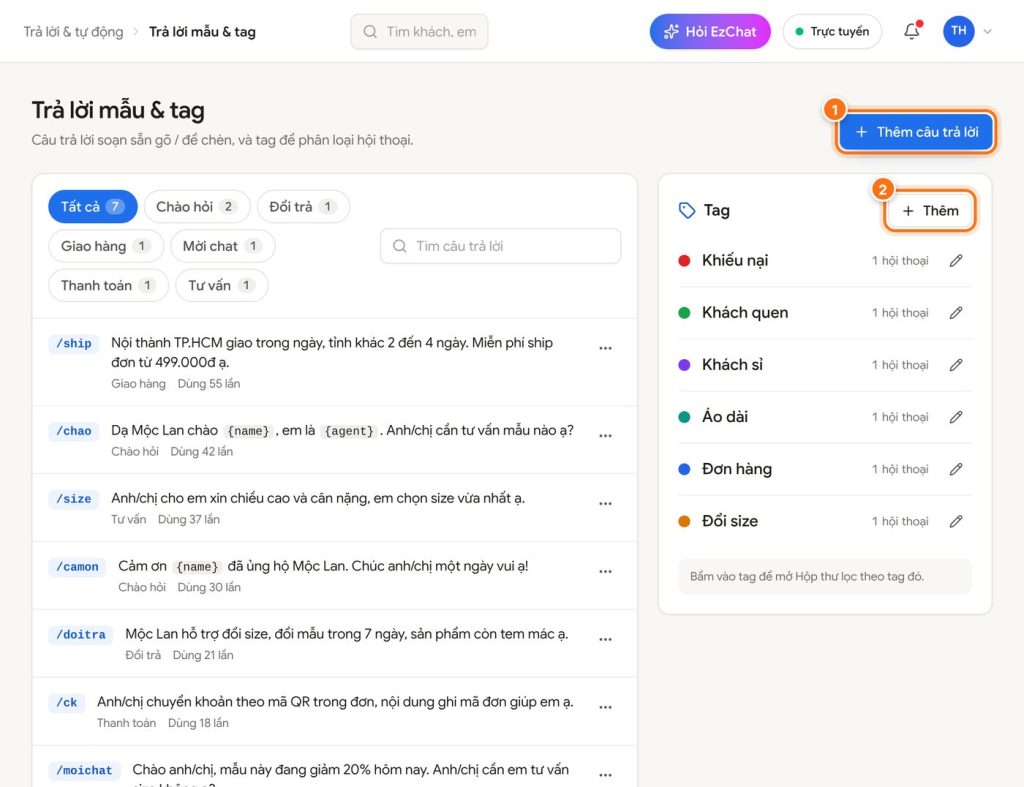Toggle the Trực tuyến online status
Screen dimensions: 1024x787
click(x=832, y=31)
